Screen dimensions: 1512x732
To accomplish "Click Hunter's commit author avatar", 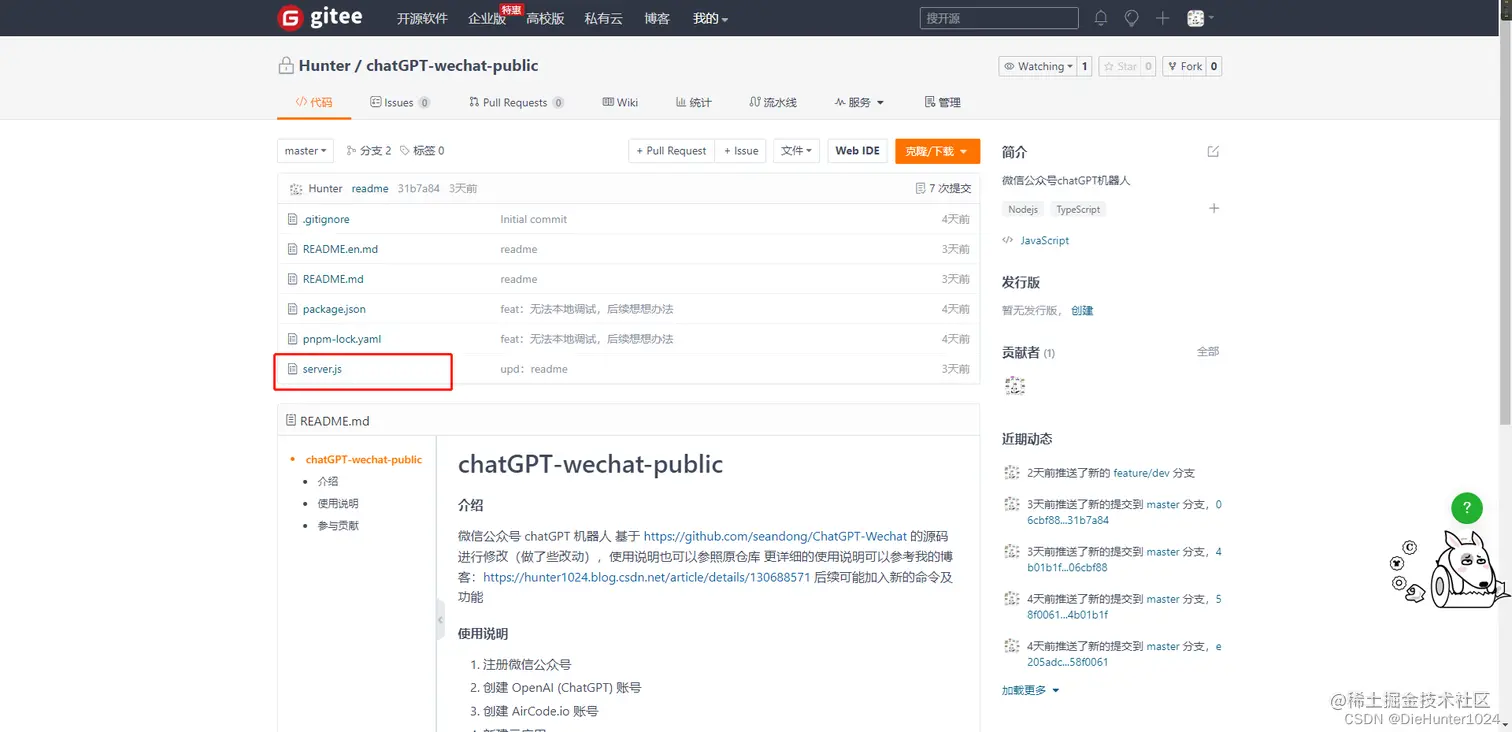I will point(295,188).
